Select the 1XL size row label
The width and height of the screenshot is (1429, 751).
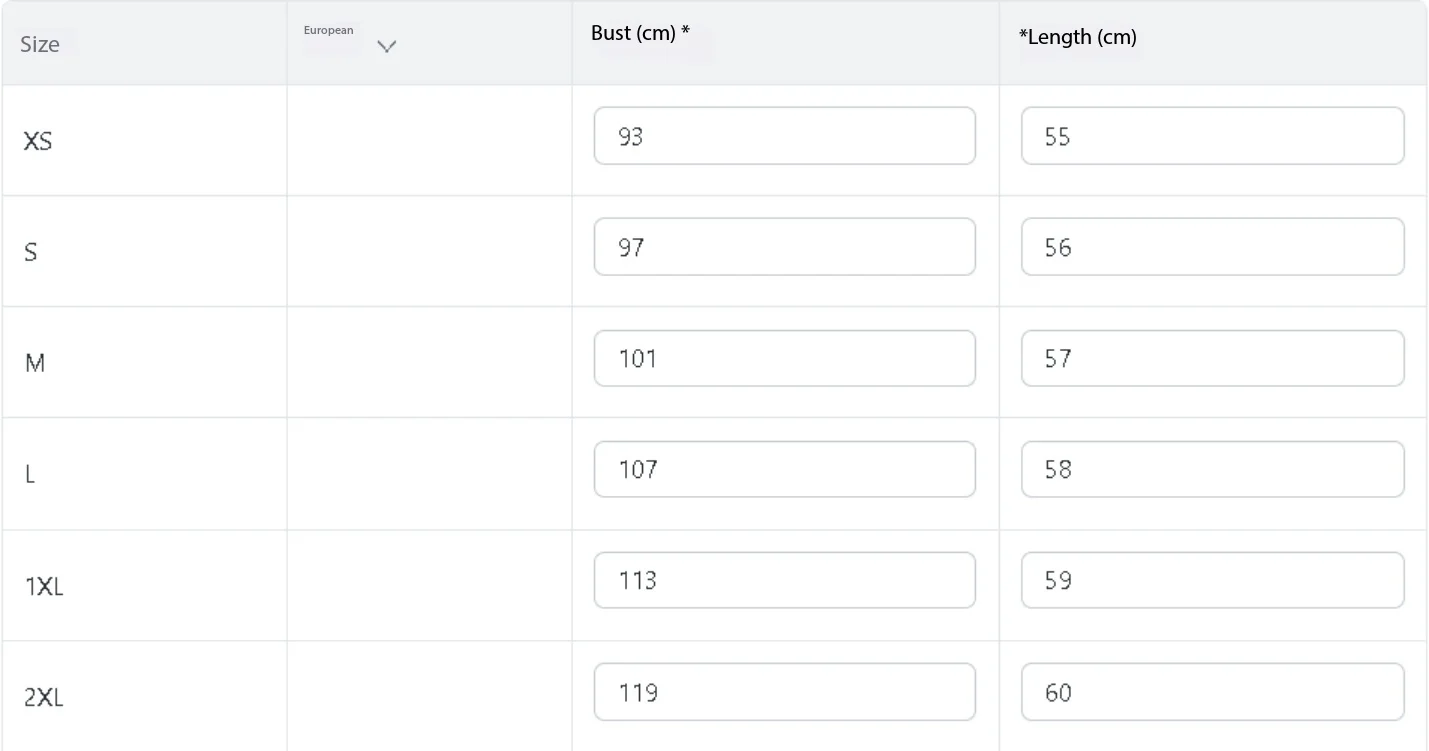tap(44, 587)
